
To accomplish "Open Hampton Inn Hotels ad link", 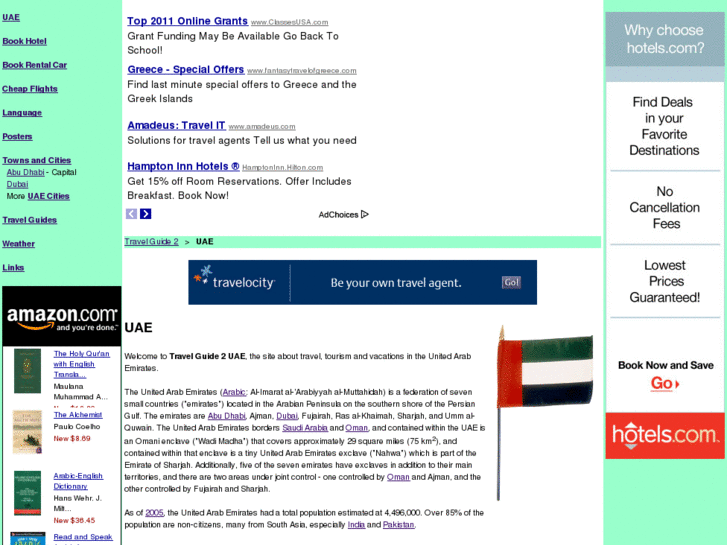I will [183, 166].
